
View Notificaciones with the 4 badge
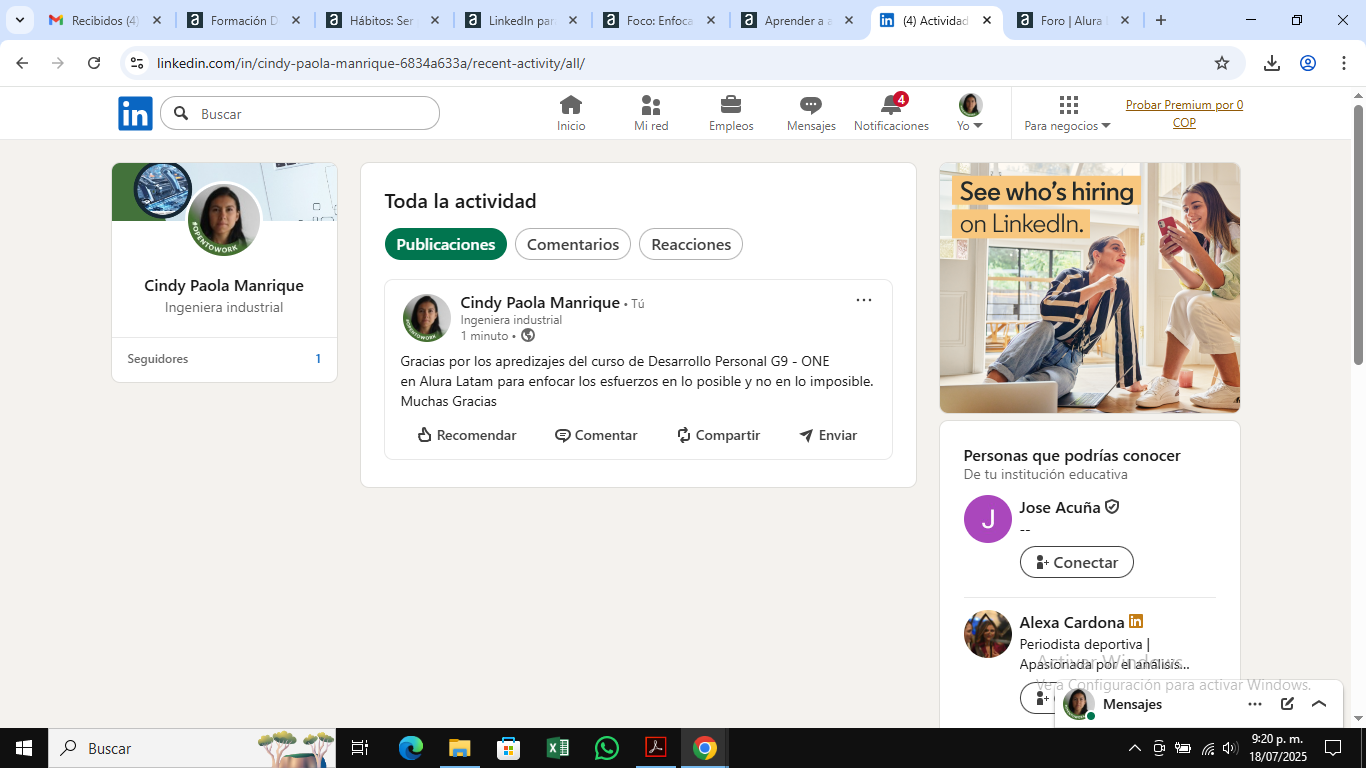(891, 113)
